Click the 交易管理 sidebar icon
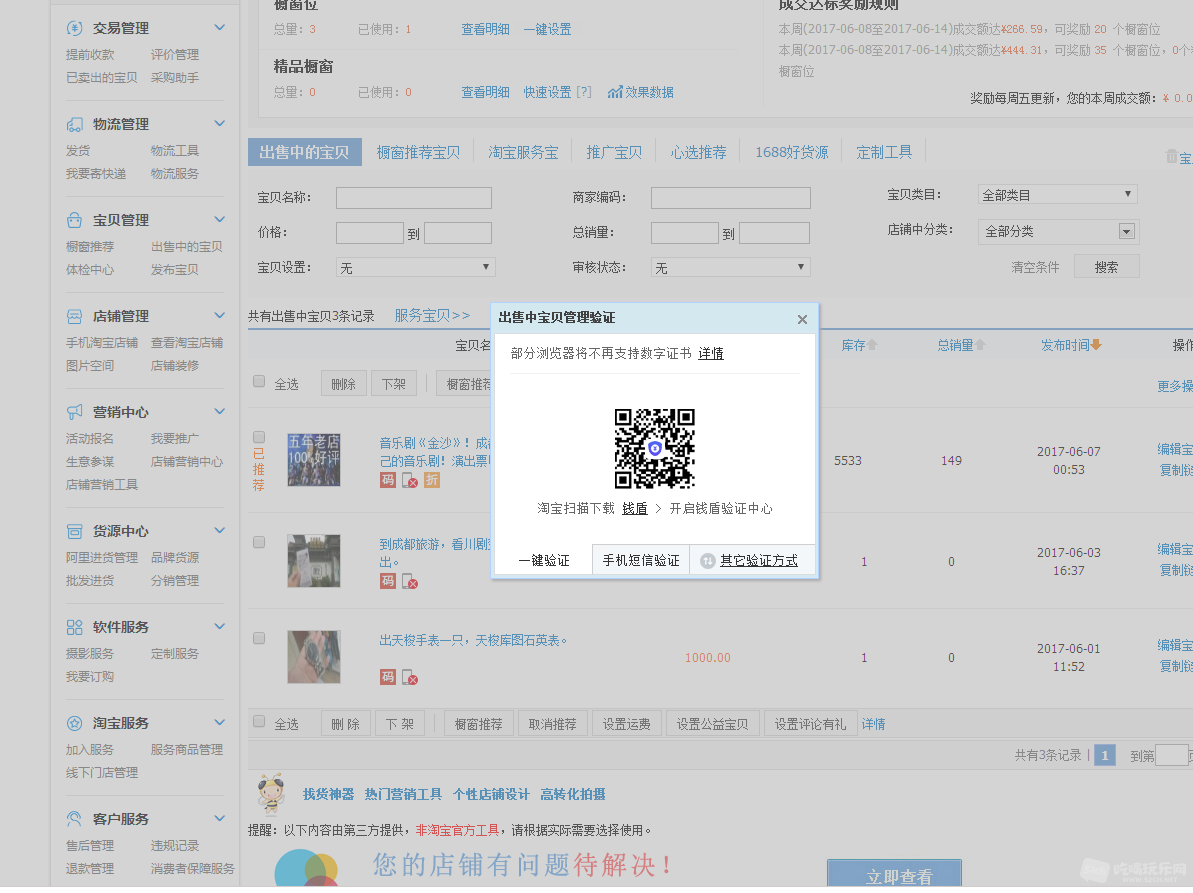The height and width of the screenshot is (893, 1193). 75,28
